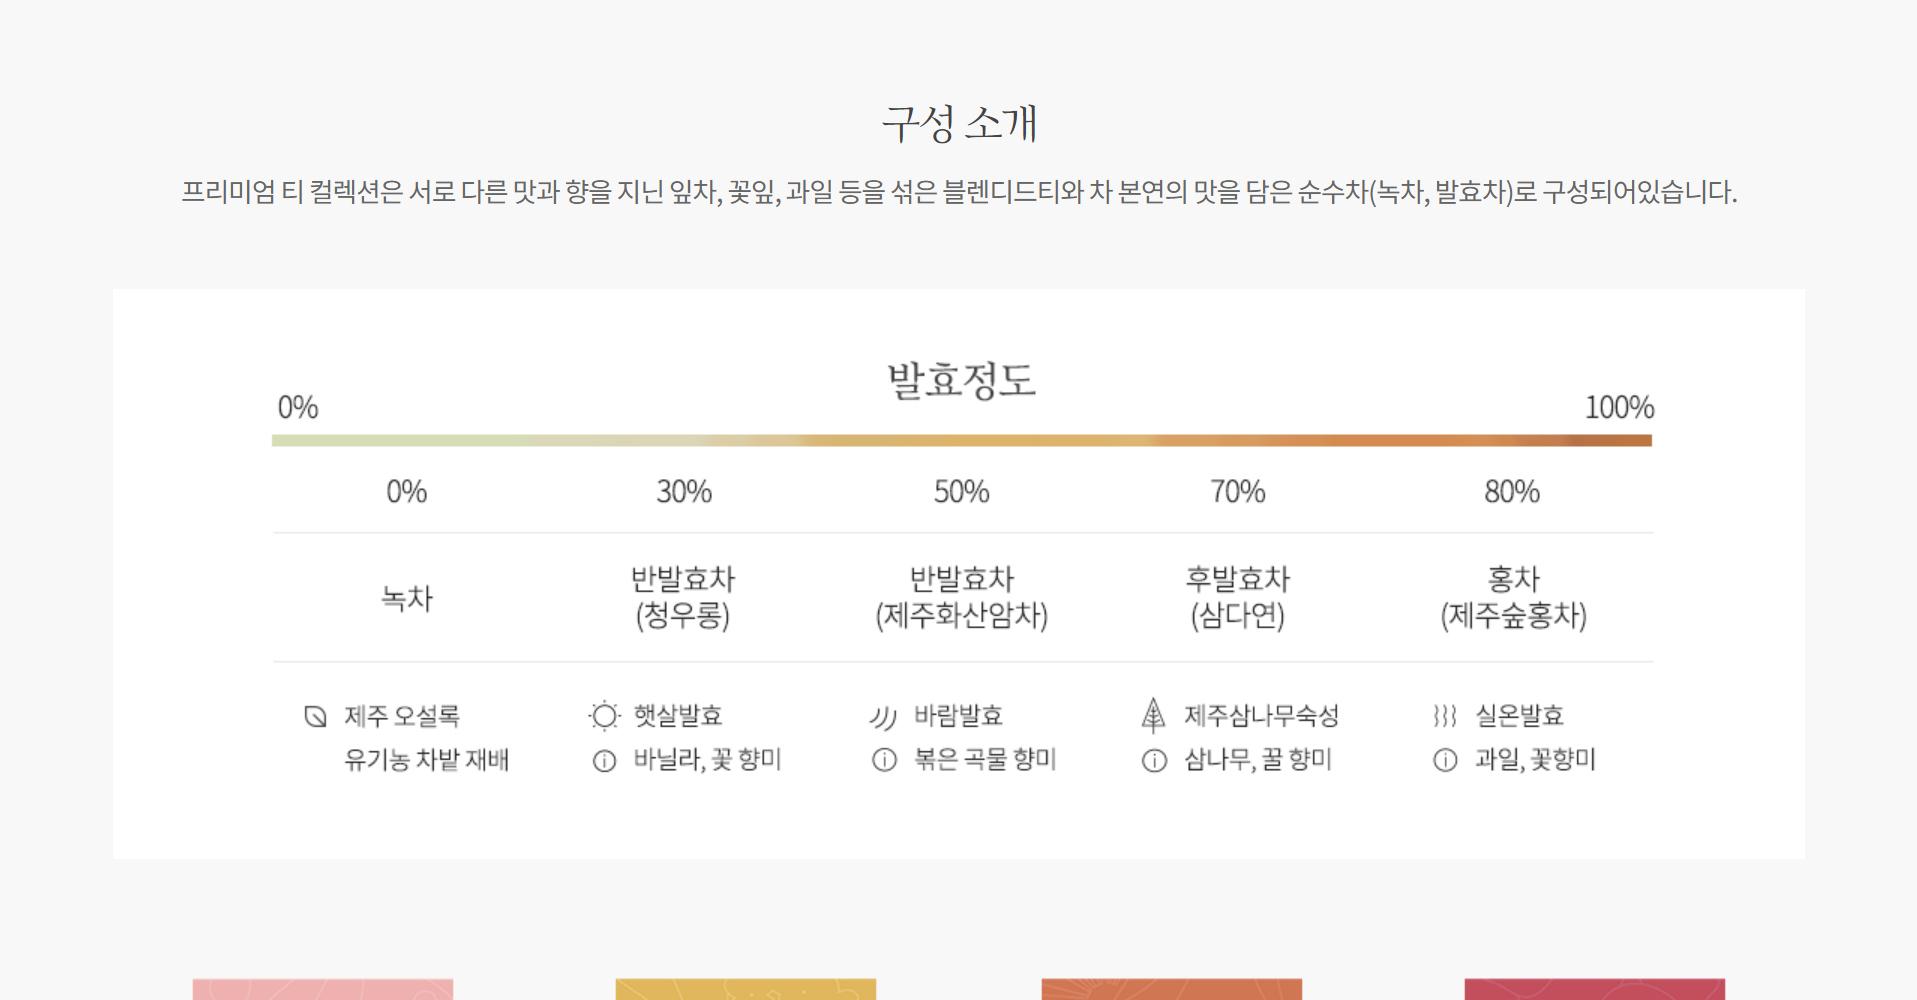The image size is (1917, 1000).
Task: Click the 발효정도 gradient color bar
Action: [x=961, y=440]
